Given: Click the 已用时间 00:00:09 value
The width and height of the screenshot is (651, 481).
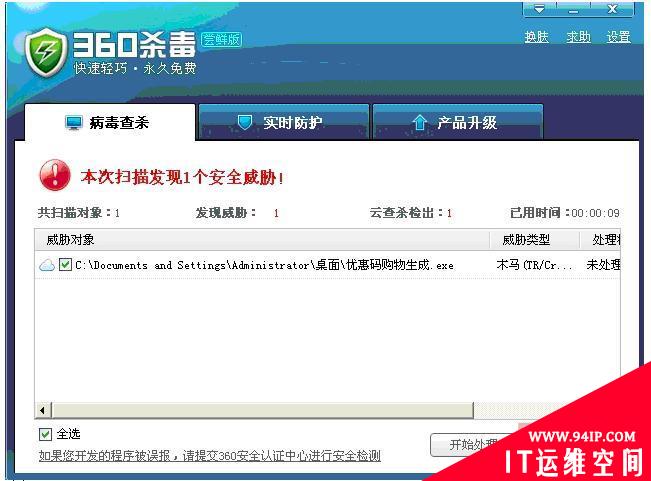Looking at the screenshot, I should click(x=595, y=213).
